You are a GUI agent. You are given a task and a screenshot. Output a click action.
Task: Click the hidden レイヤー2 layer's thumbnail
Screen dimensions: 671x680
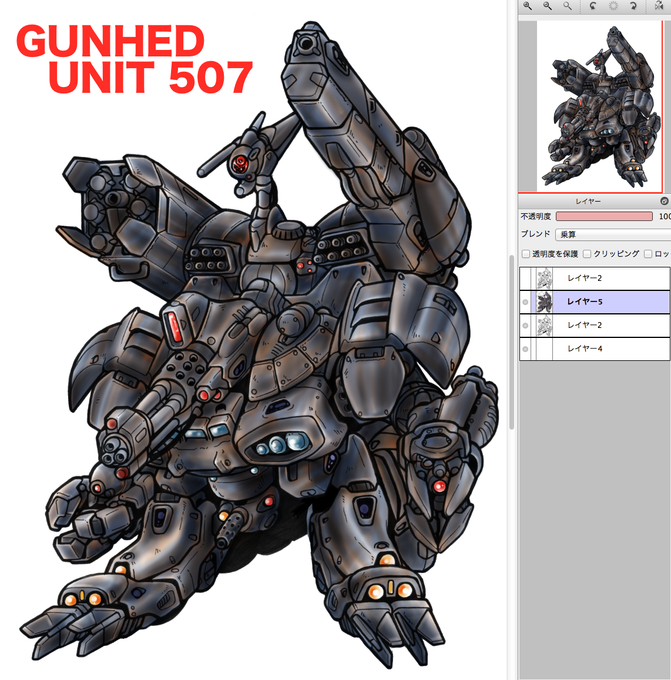[x=544, y=278]
